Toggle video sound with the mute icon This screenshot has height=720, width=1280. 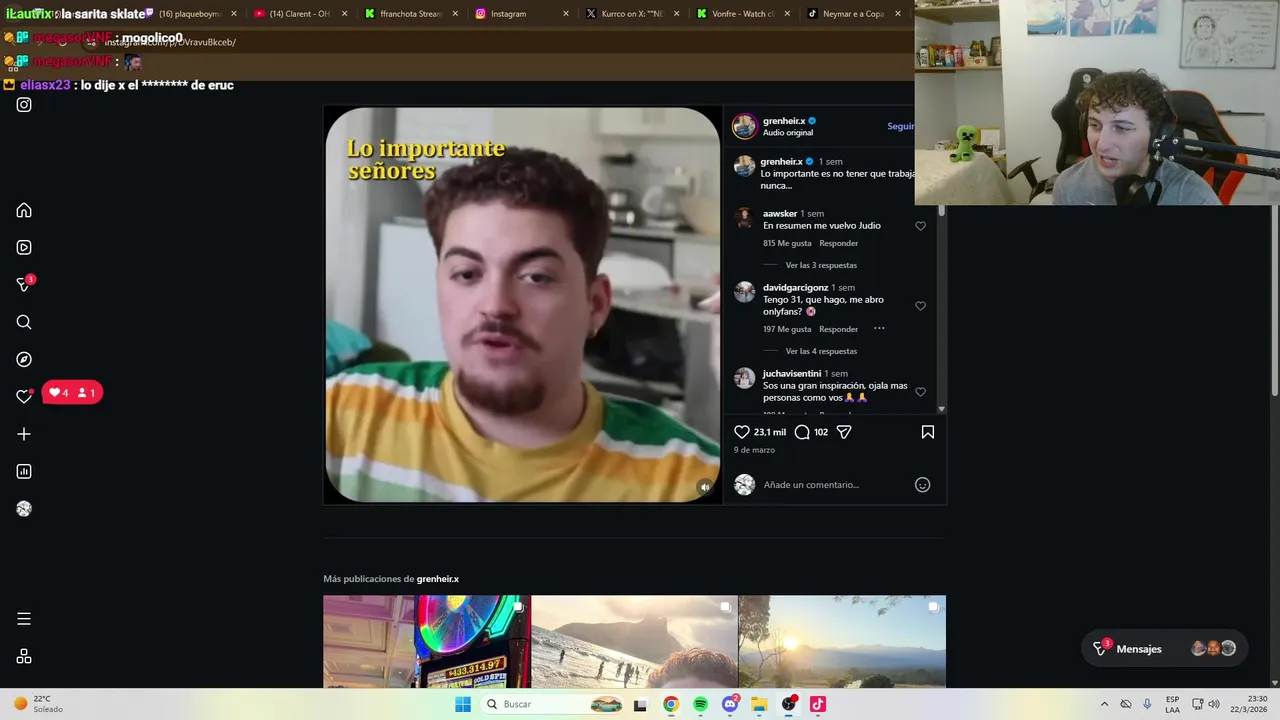point(705,487)
